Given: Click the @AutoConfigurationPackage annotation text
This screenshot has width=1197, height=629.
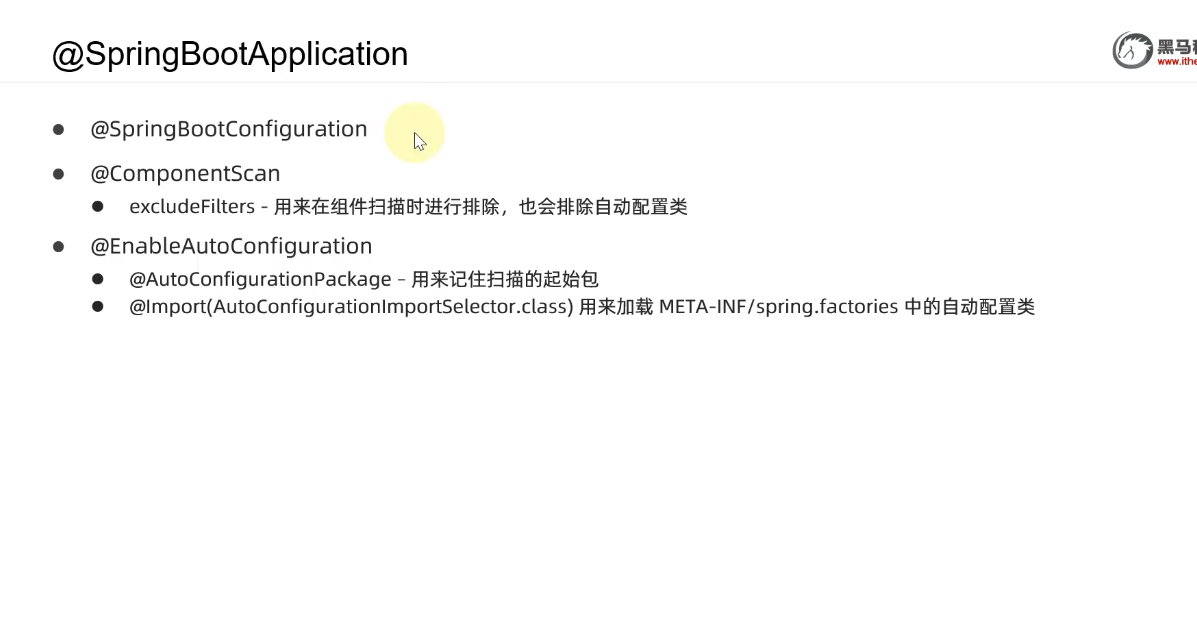Looking at the screenshot, I should pos(260,279).
